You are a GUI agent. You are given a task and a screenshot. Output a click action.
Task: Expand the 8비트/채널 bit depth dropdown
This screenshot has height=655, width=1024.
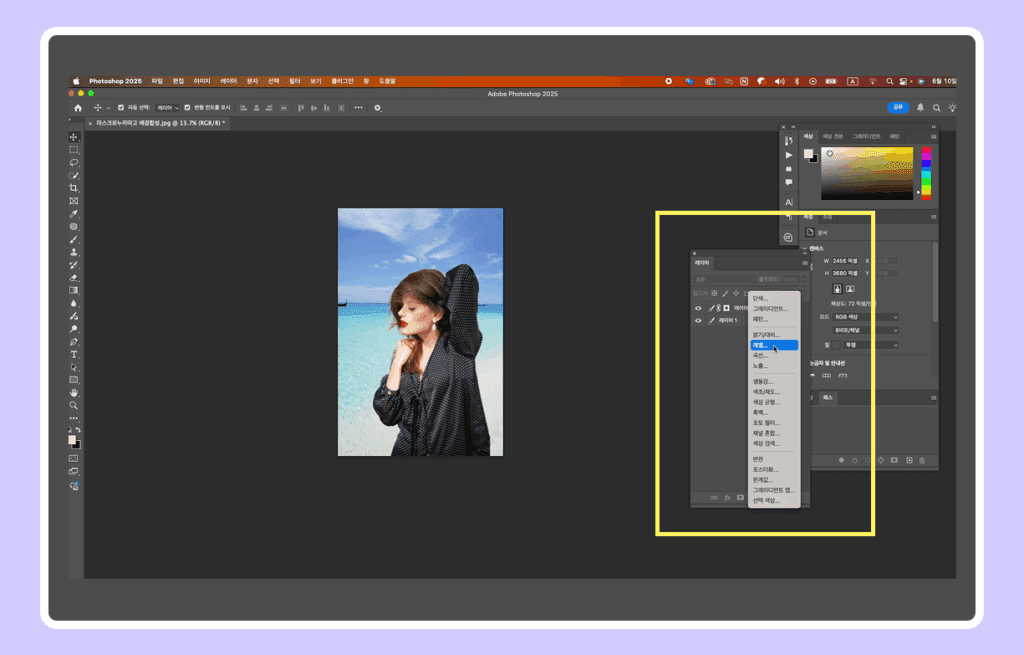pyautogui.click(x=866, y=330)
